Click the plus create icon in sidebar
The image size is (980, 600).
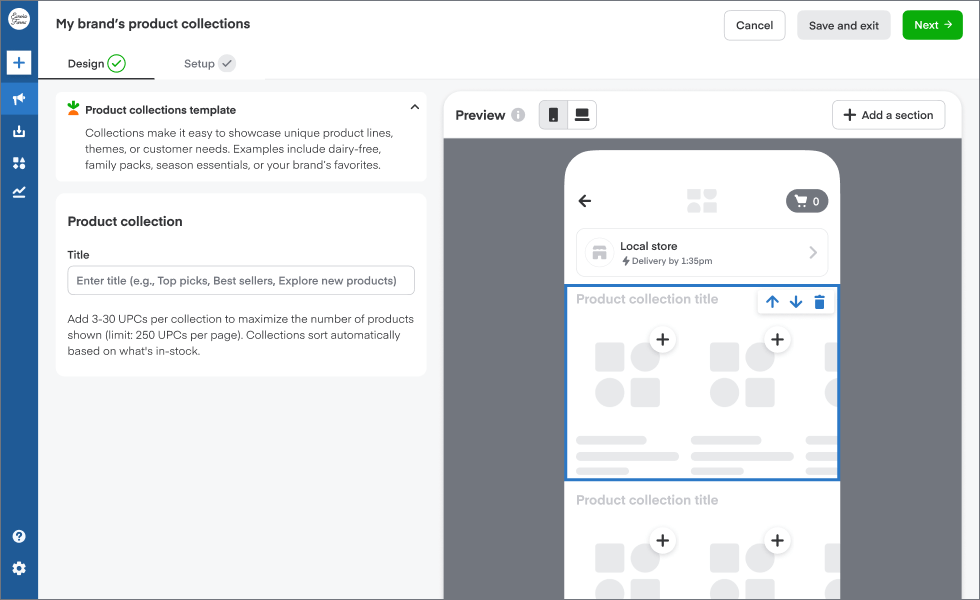click(18, 62)
